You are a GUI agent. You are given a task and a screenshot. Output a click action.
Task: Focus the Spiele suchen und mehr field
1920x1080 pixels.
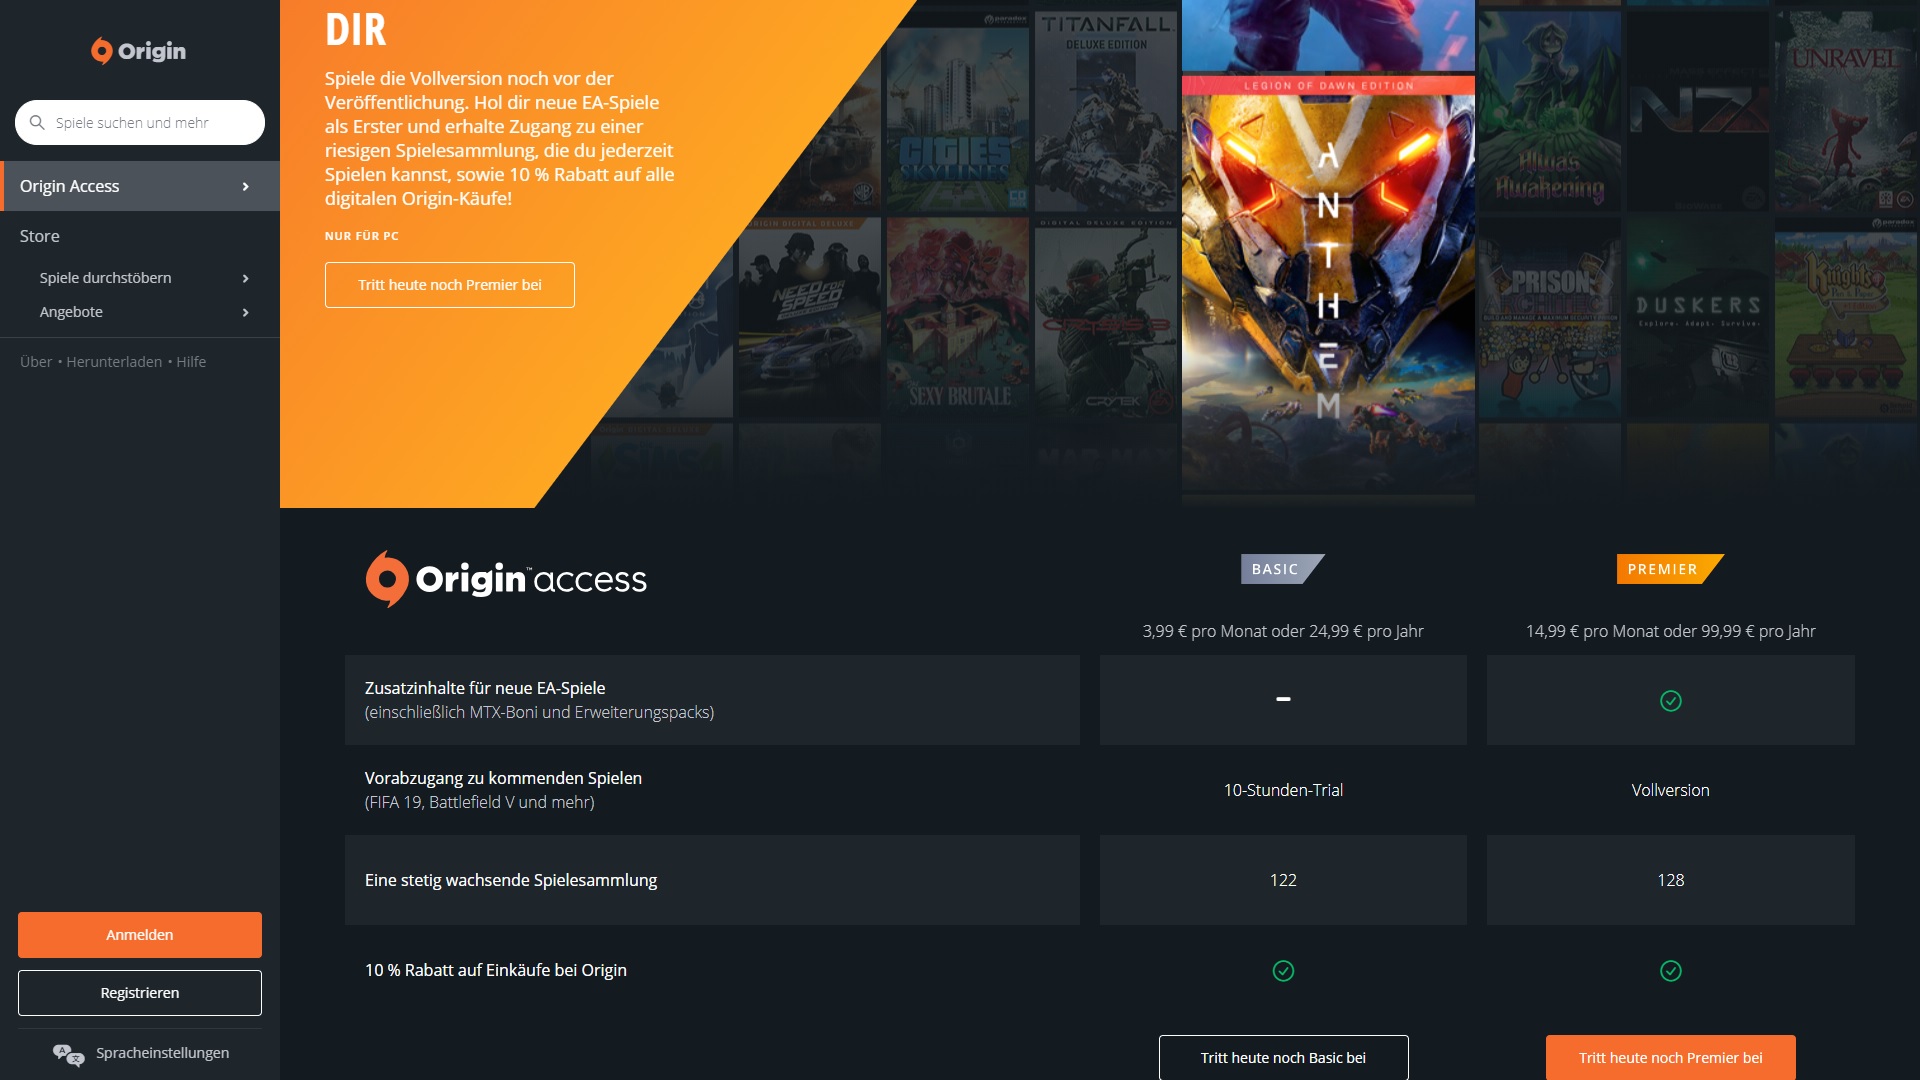pos(140,122)
